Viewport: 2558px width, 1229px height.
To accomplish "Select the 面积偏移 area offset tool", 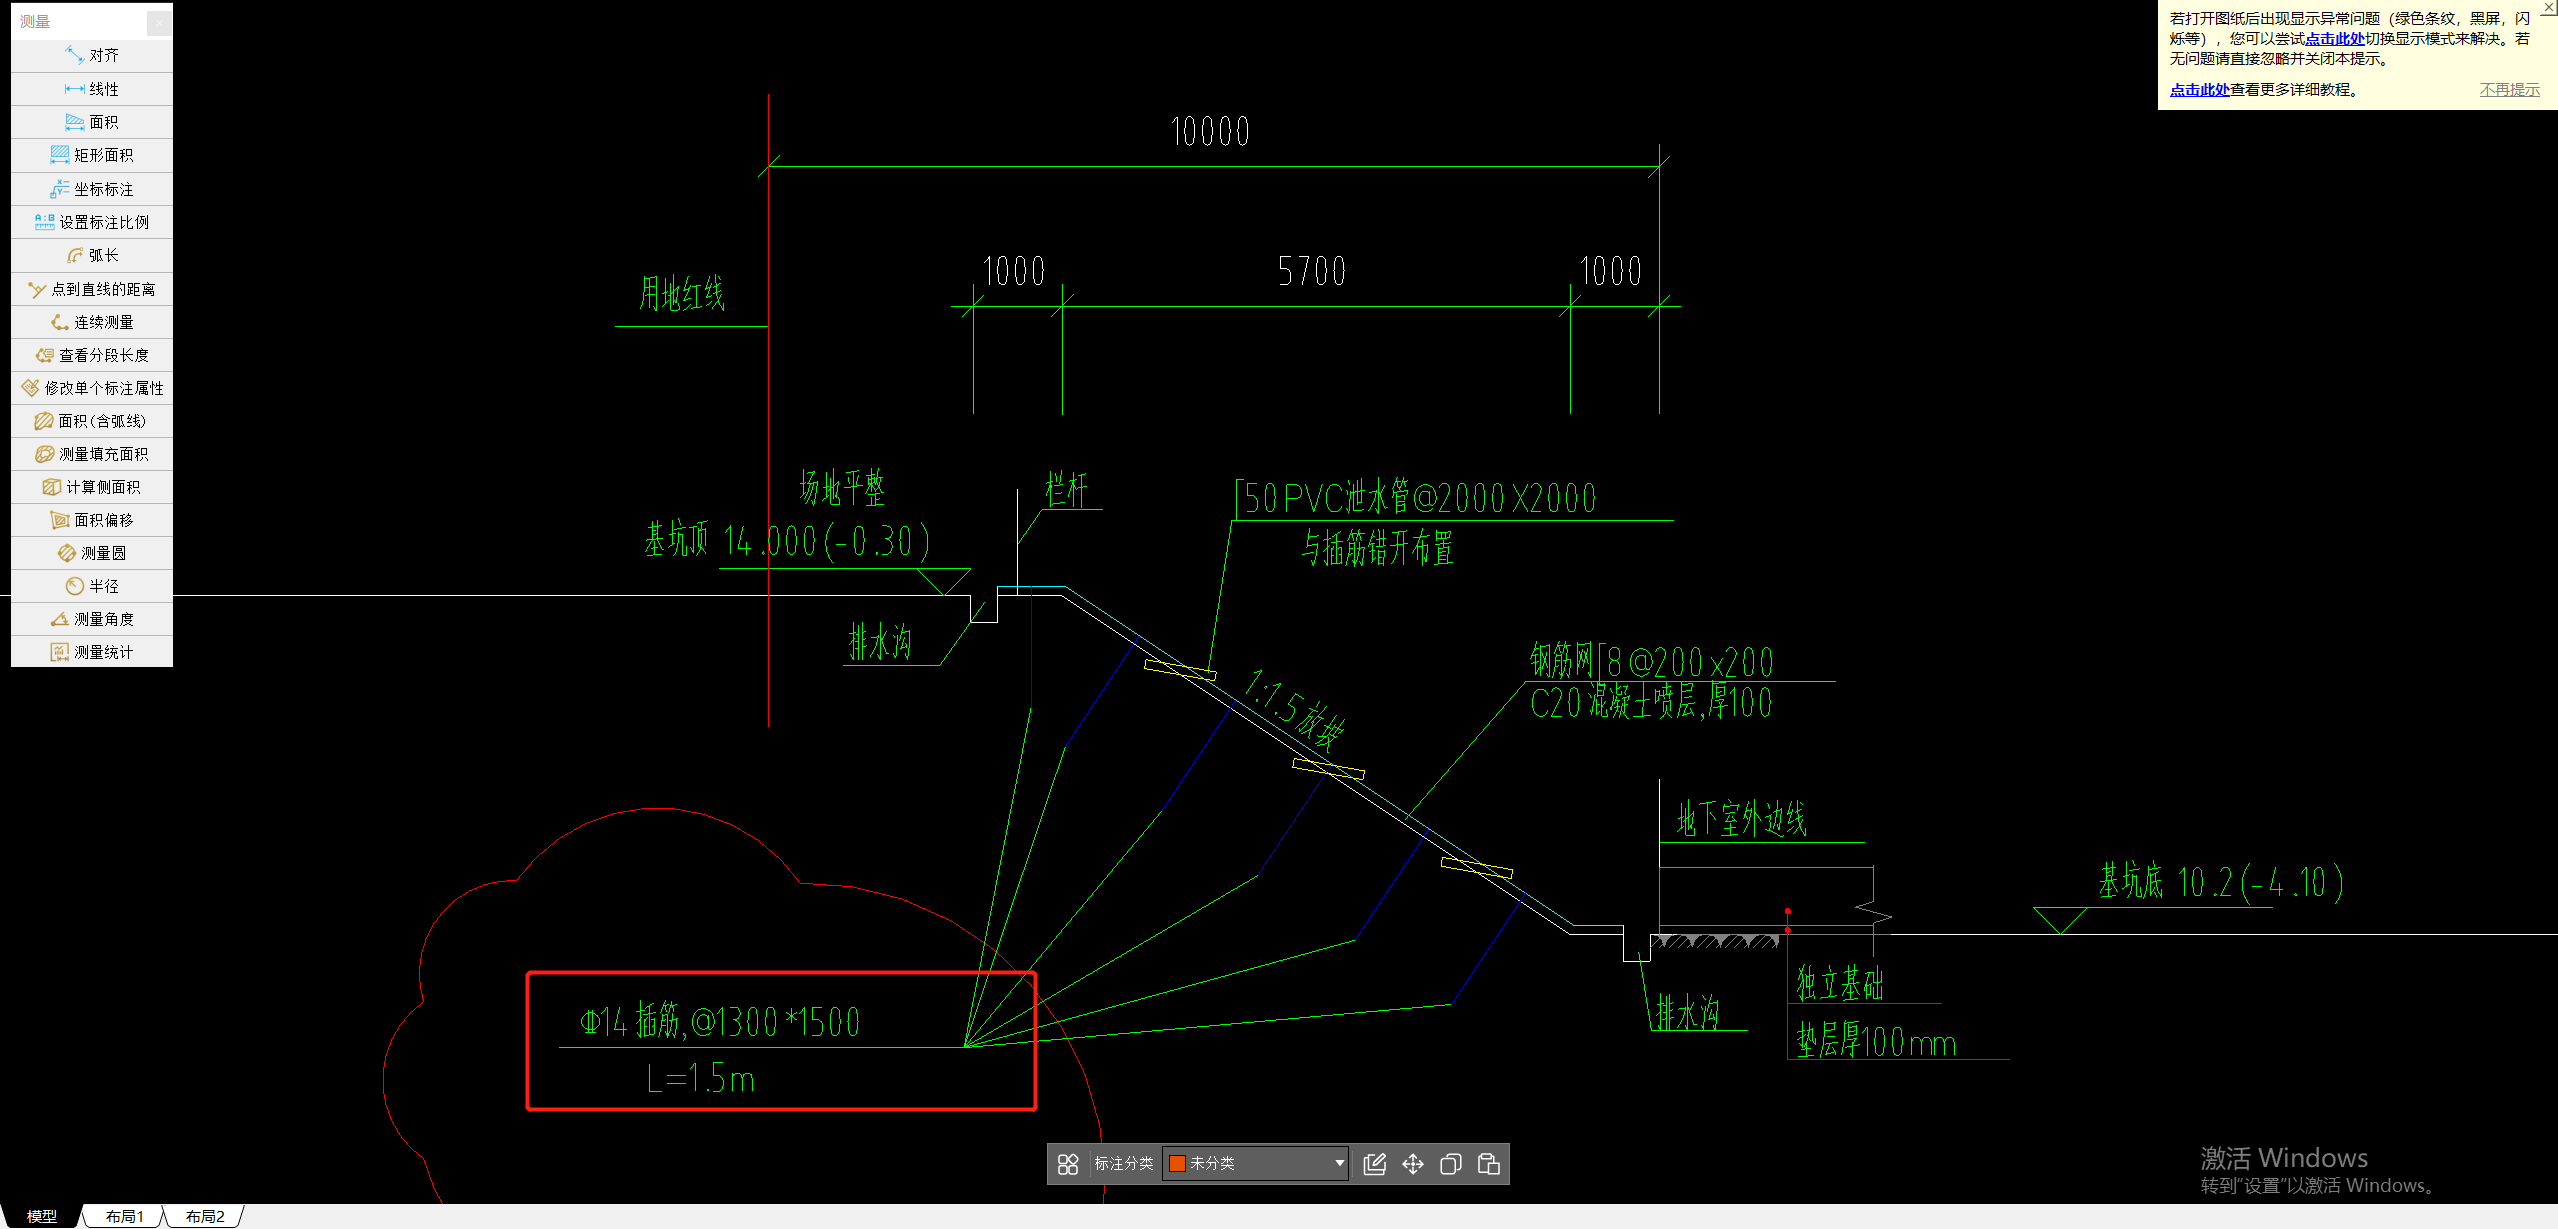I will tap(92, 520).
